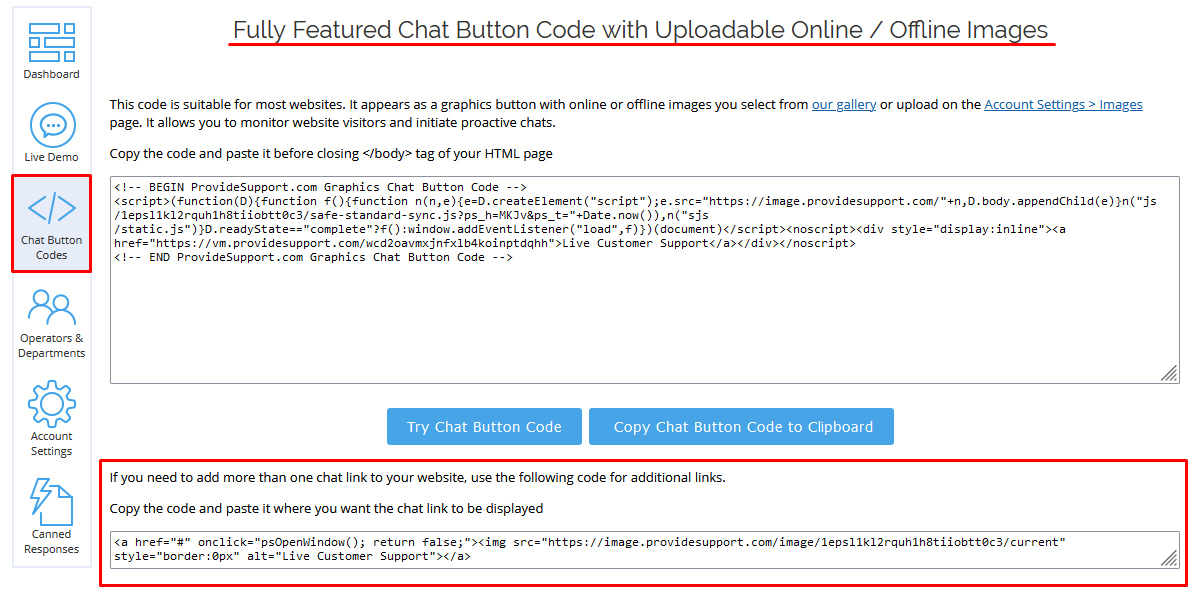Screen dimensions: 1192x606
Task: Open Operators & Departments people icon
Action: click(51, 305)
